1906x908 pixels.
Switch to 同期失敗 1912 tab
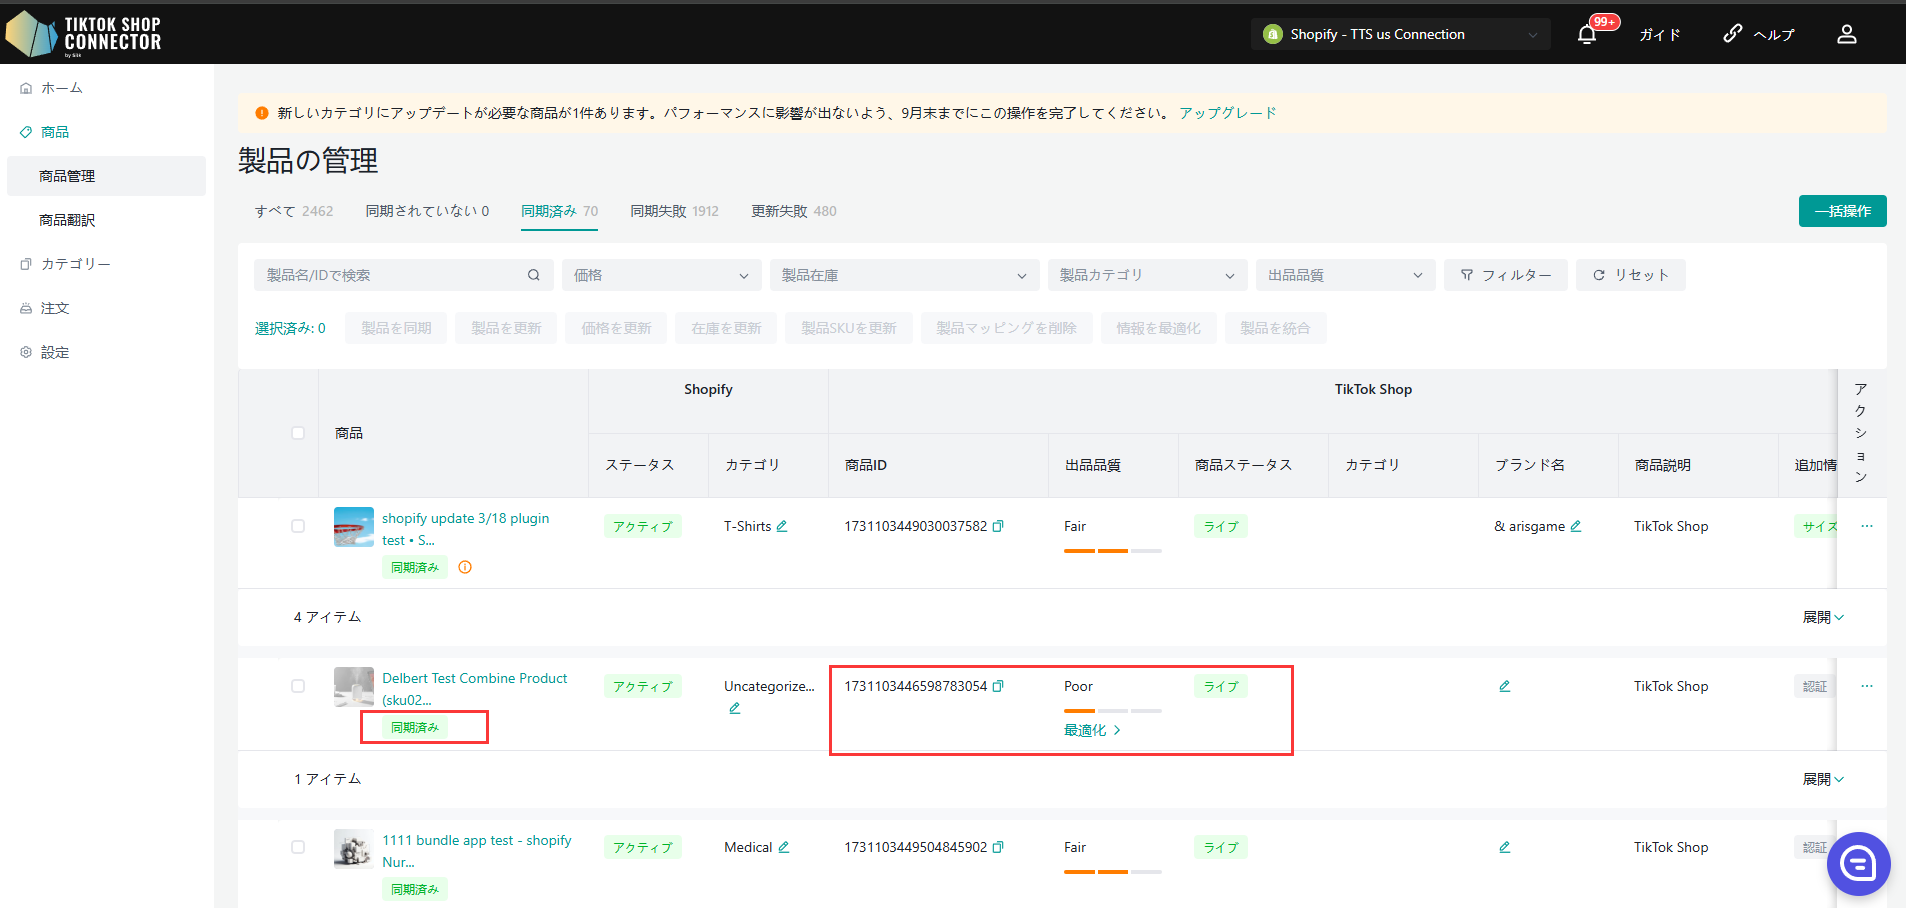[674, 211]
